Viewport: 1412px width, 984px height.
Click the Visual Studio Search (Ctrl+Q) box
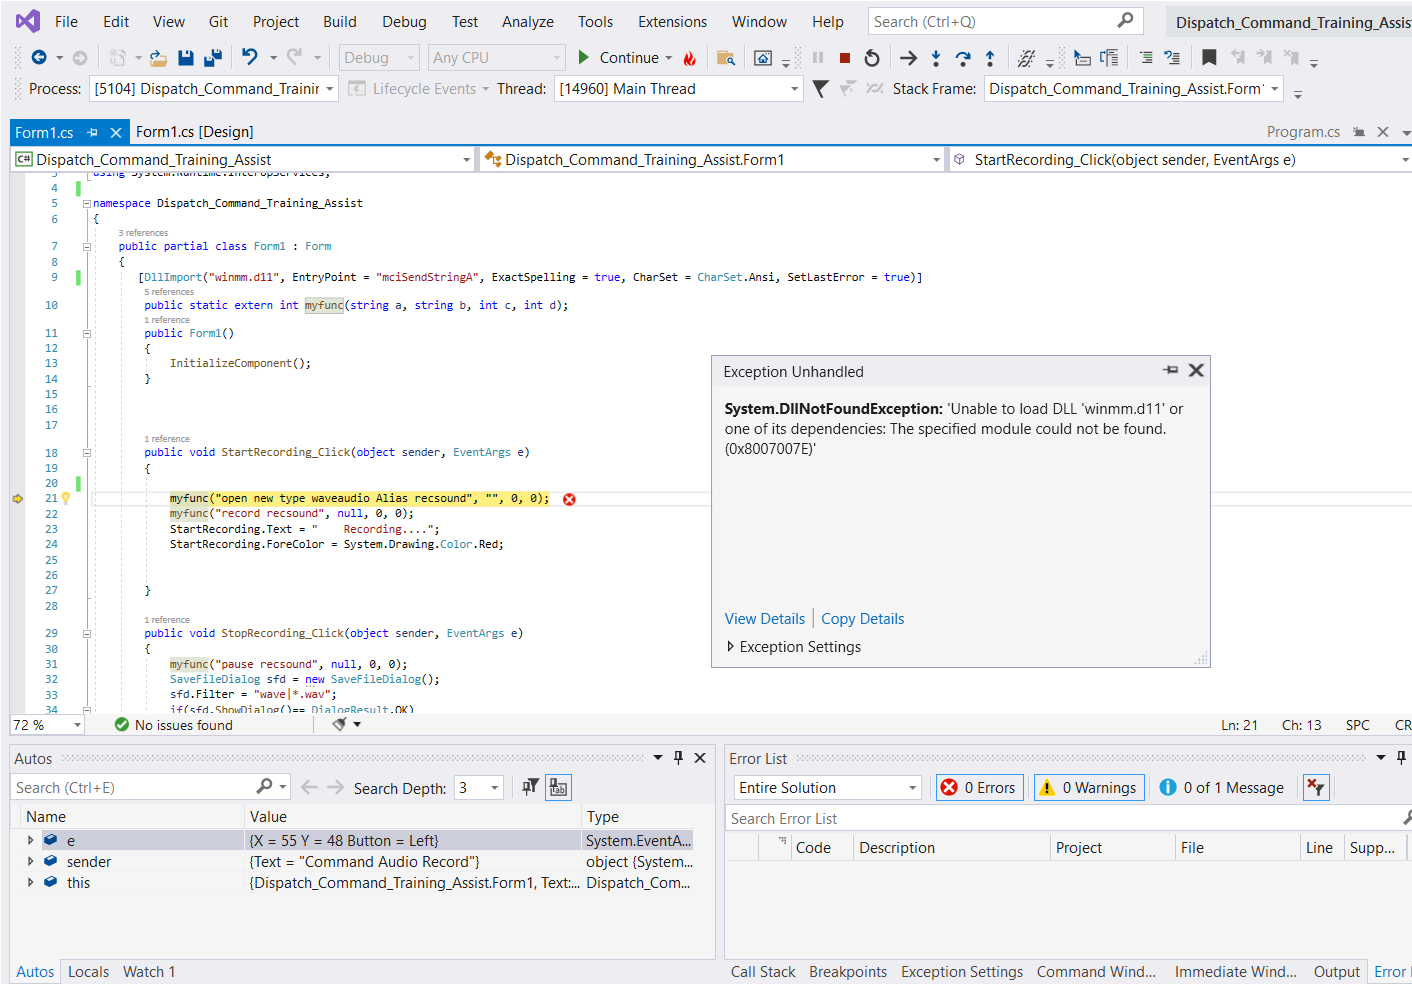[1005, 21]
